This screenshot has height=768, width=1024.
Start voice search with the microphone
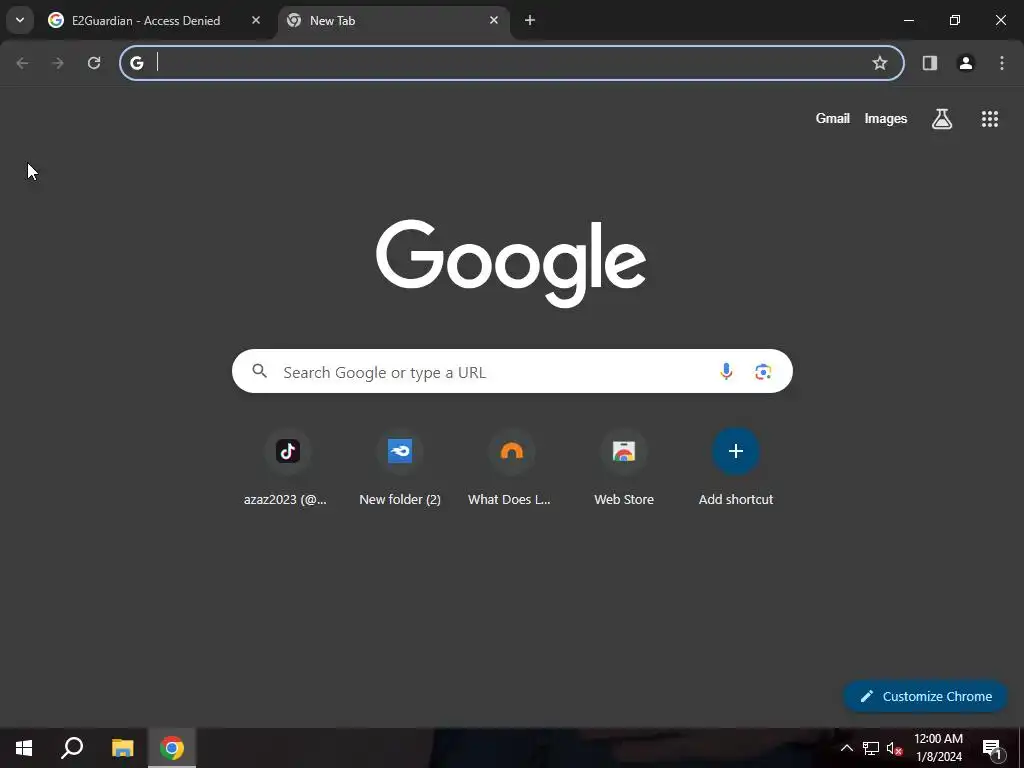pyautogui.click(x=726, y=371)
